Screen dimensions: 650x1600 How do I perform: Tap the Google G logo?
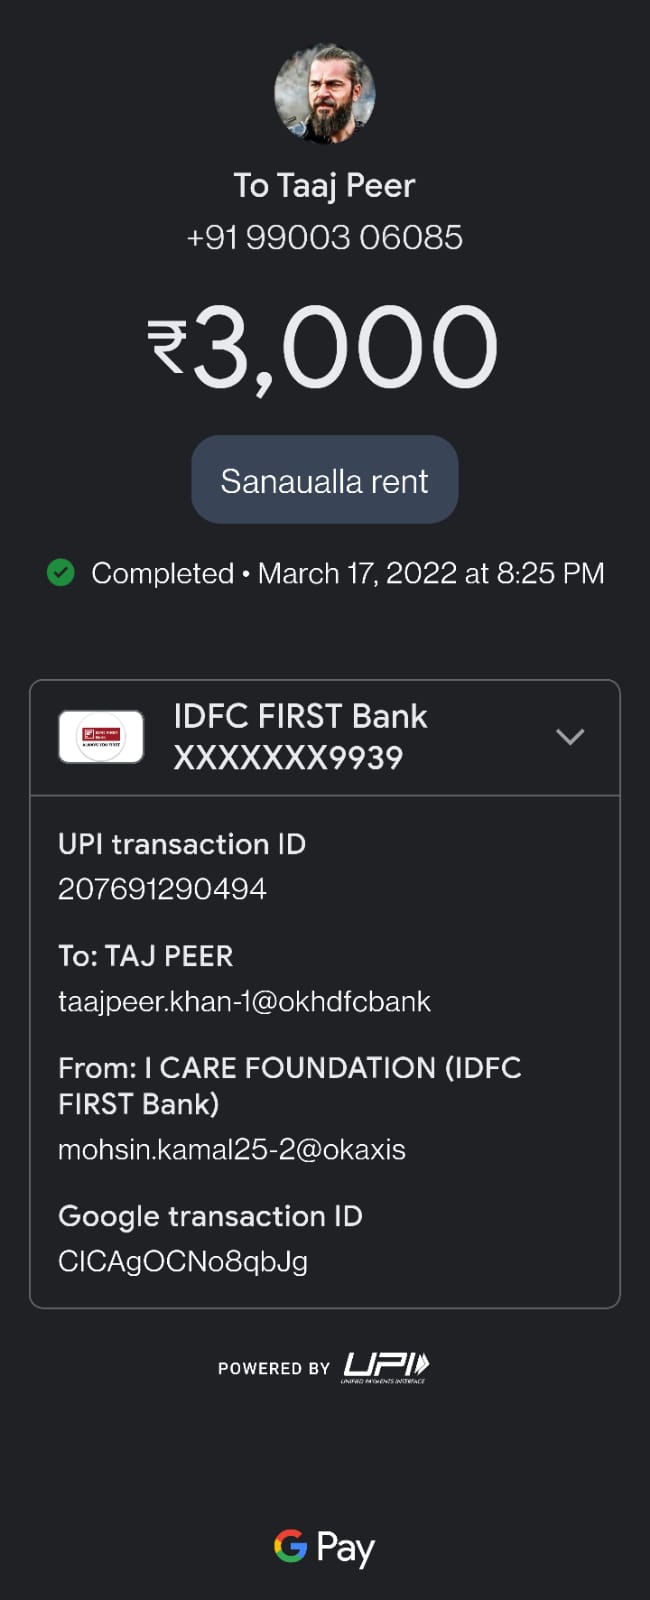point(290,1546)
